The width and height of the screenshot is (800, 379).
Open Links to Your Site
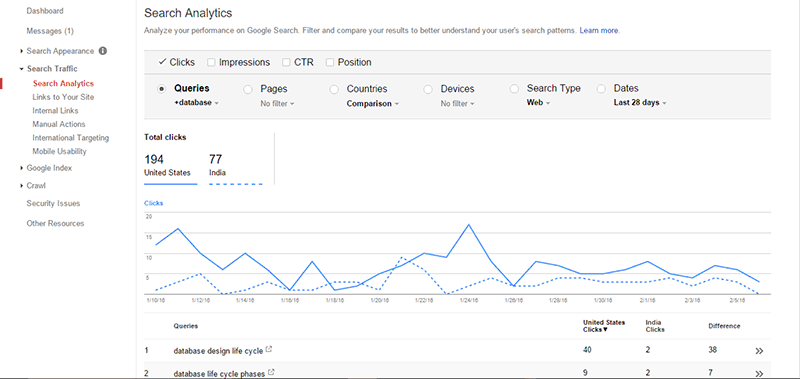(63, 97)
